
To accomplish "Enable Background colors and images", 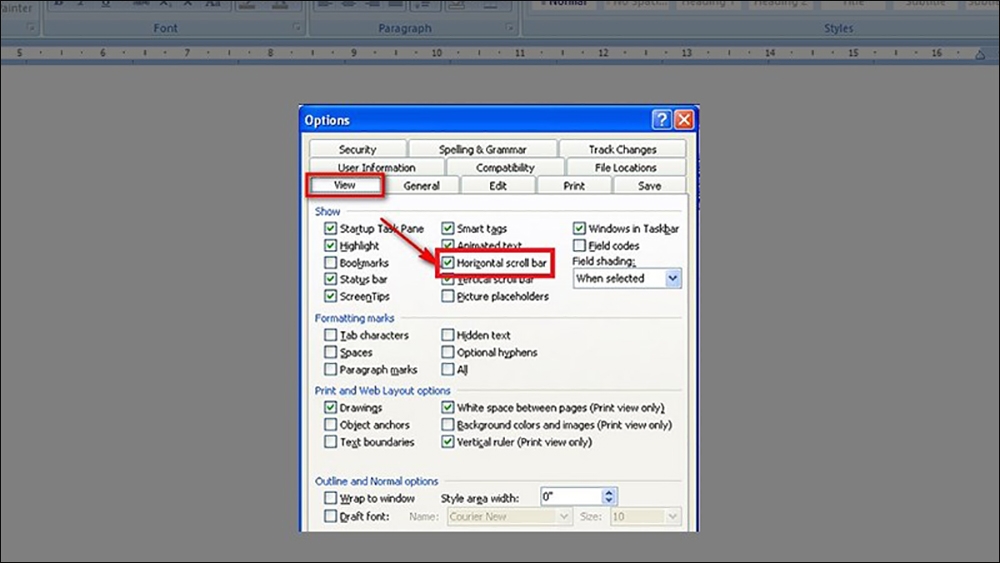I will pos(448,425).
